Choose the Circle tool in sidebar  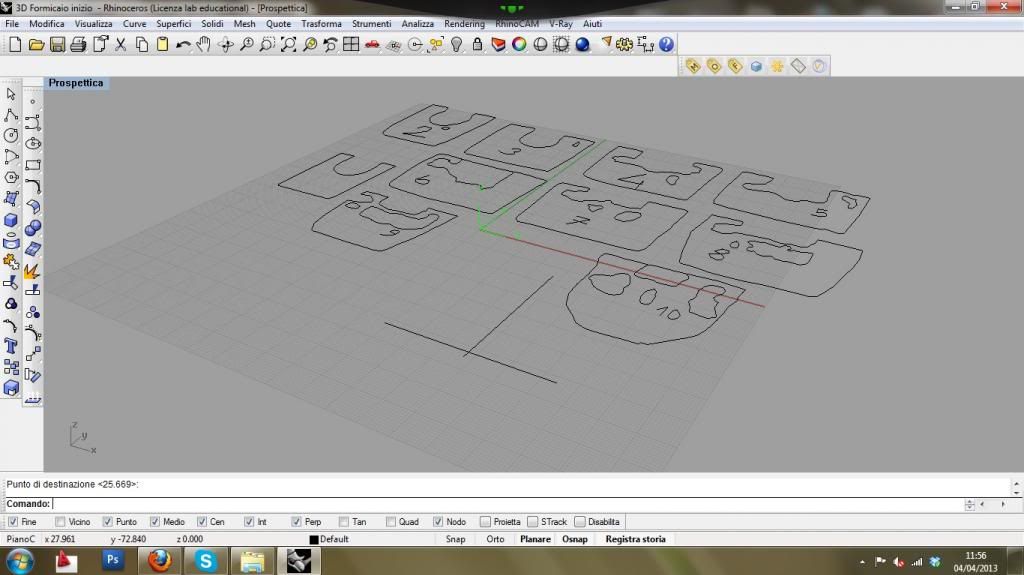(x=11, y=136)
